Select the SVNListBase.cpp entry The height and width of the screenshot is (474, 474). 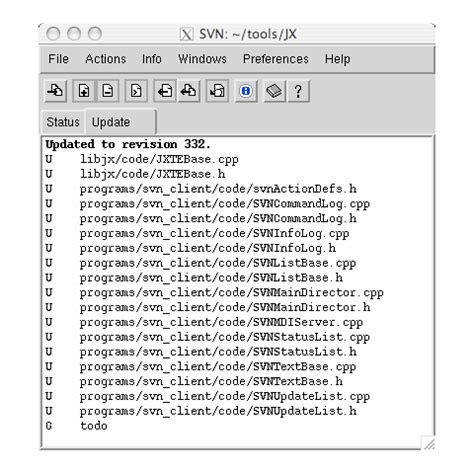(x=201, y=263)
